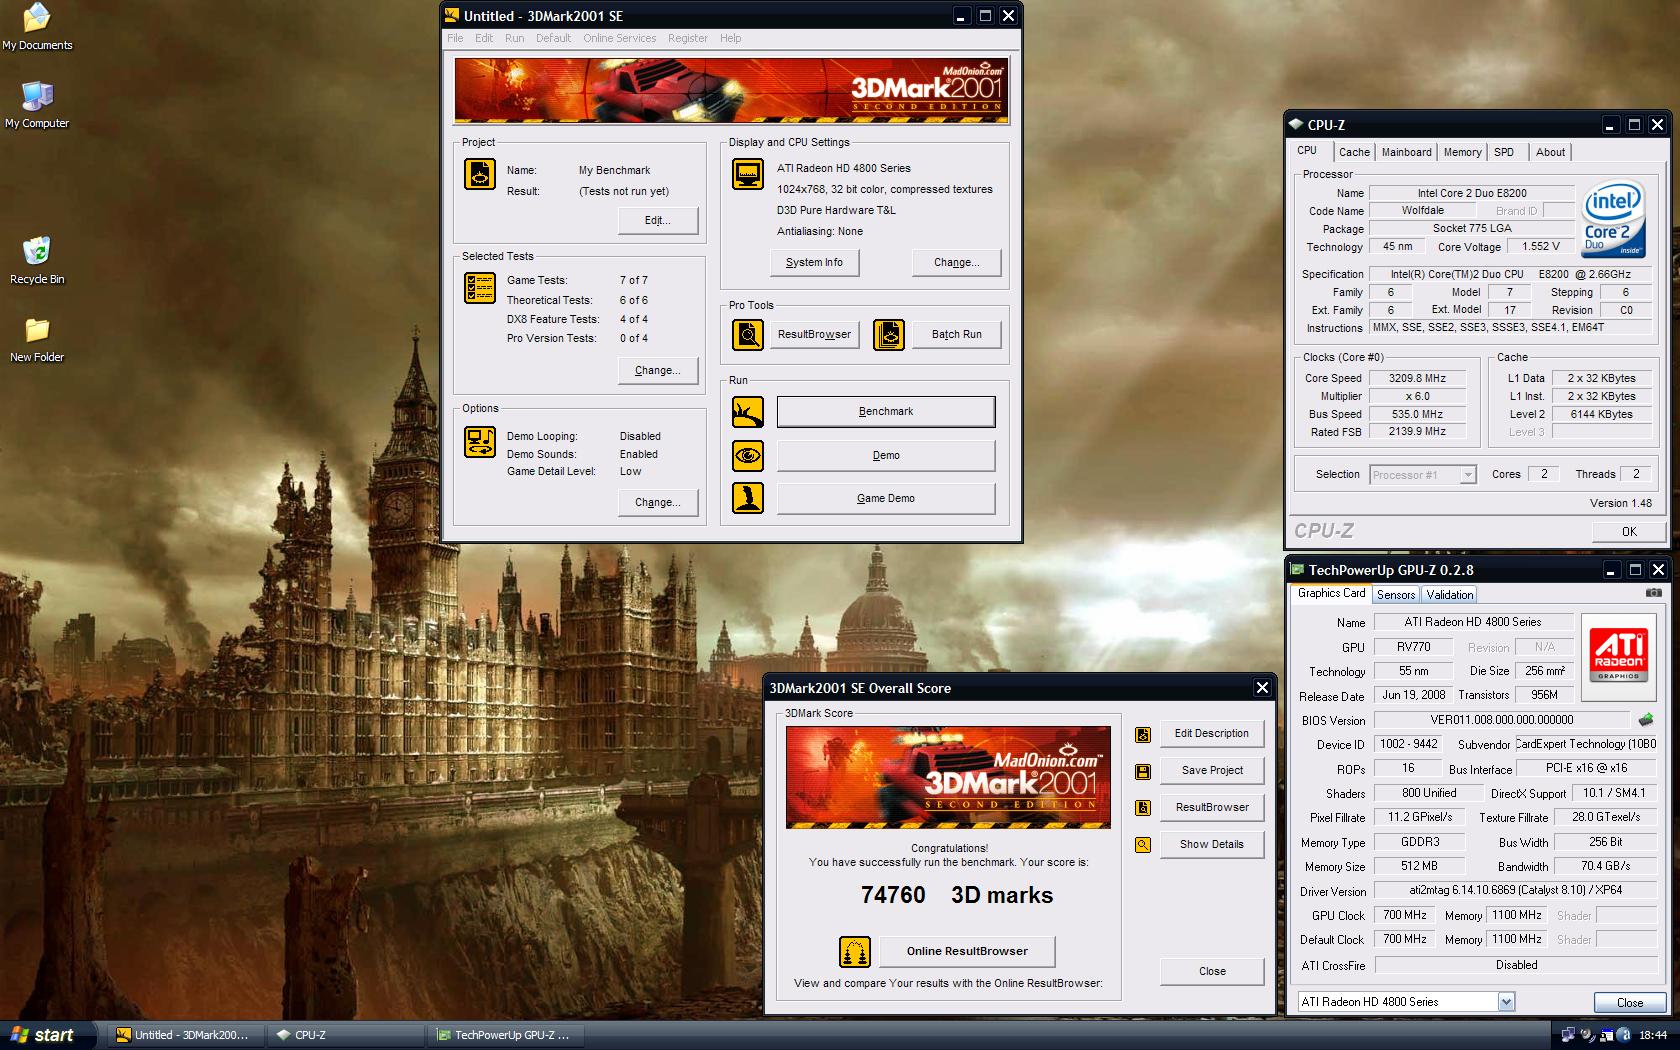Image resolution: width=1680 pixels, height=1050 pixels.
Task: Open the Edit menu in 3DMark2001
Action: pyautogui.click(x=484, y=38)
